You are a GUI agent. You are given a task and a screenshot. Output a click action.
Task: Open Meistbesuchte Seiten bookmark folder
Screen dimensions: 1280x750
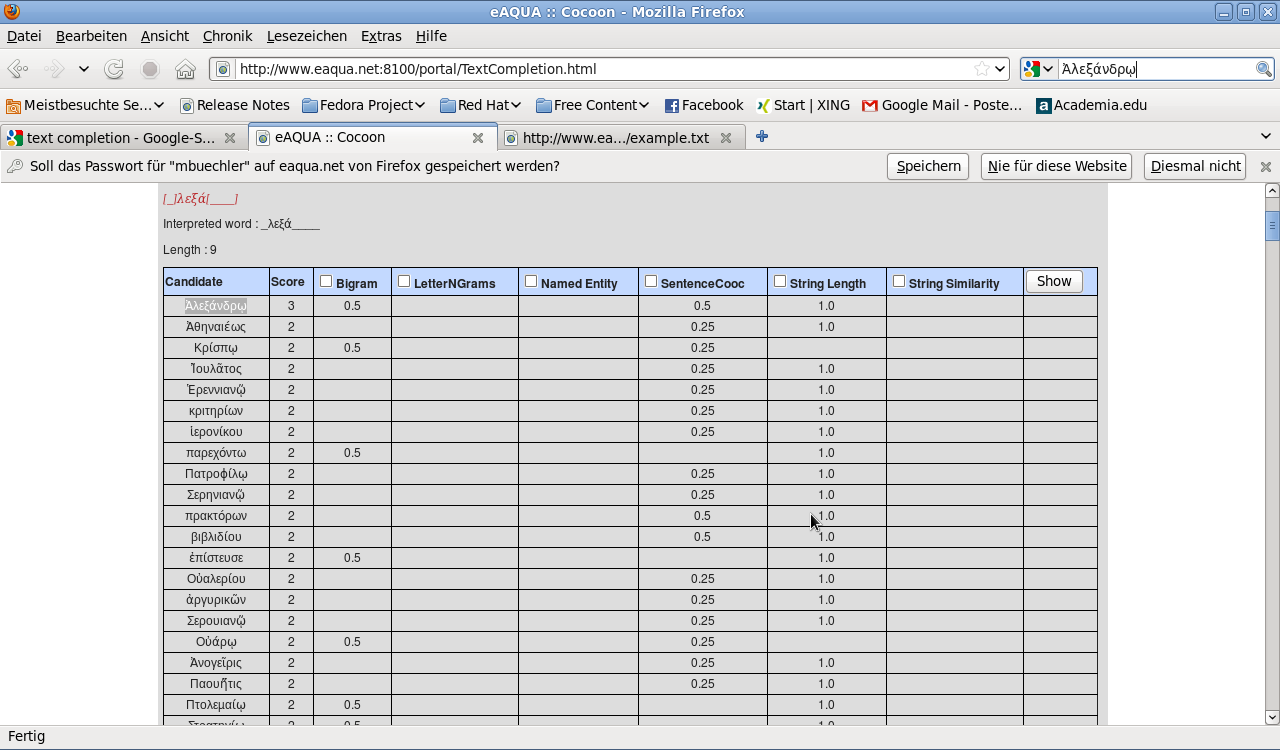85,105
